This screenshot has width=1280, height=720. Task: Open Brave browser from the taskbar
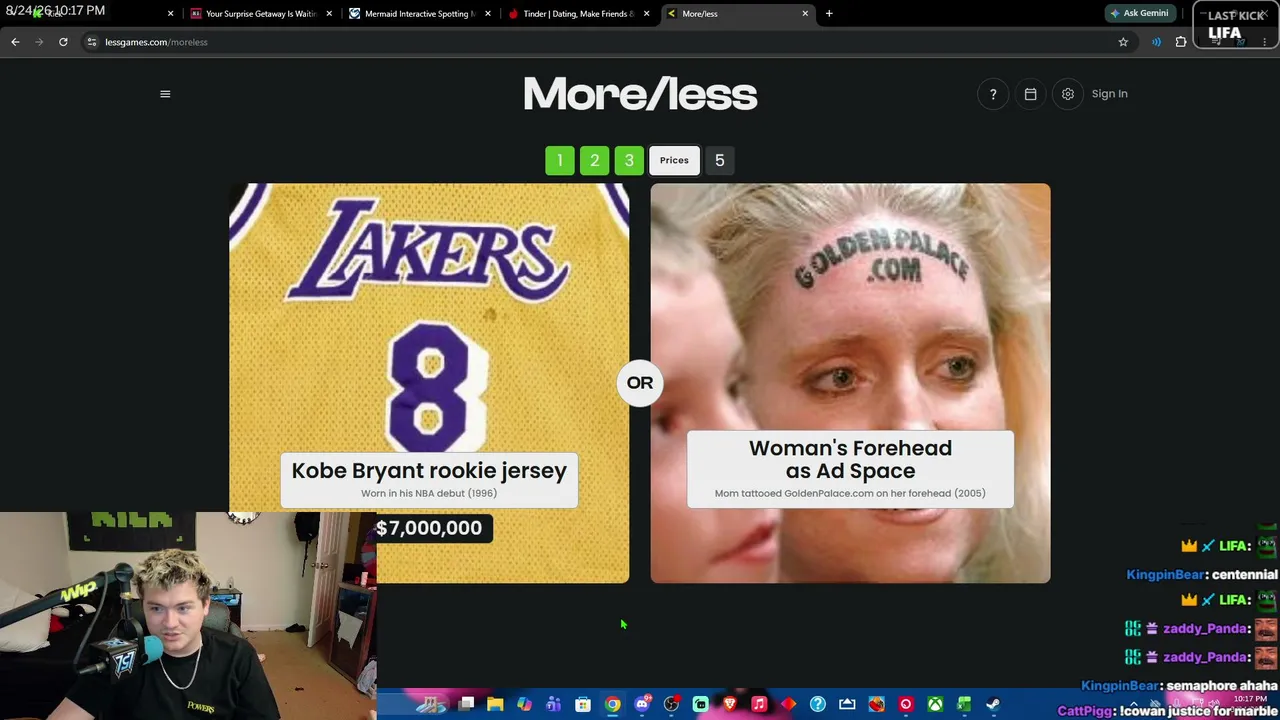(x=730, y=704)
